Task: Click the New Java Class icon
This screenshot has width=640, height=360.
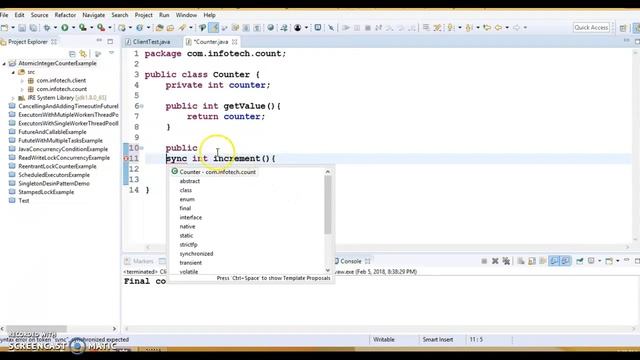Action: pos(140,28)
